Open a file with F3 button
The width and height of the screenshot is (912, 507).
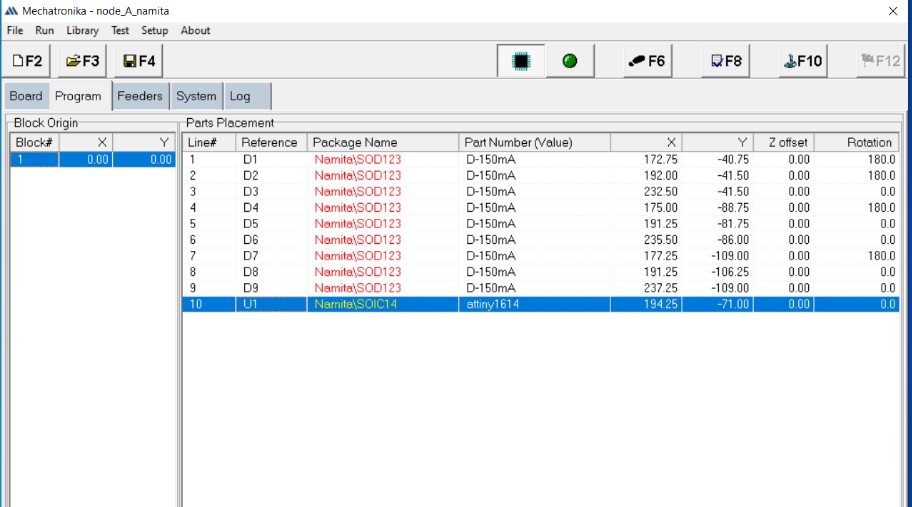[82, 60]
